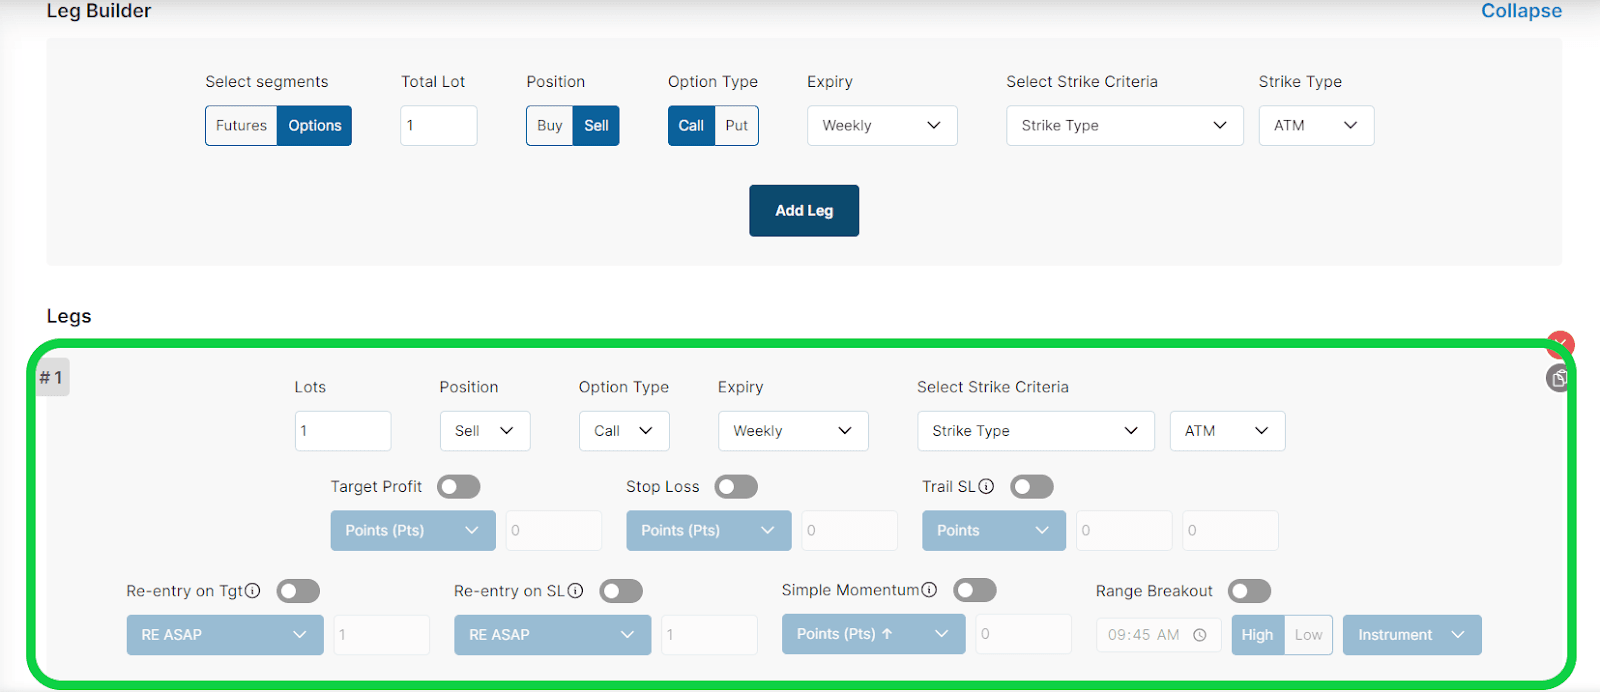Viewport: 1600px width, 692px height.
Task: Choose the Put option type
Action: point(736,126)
